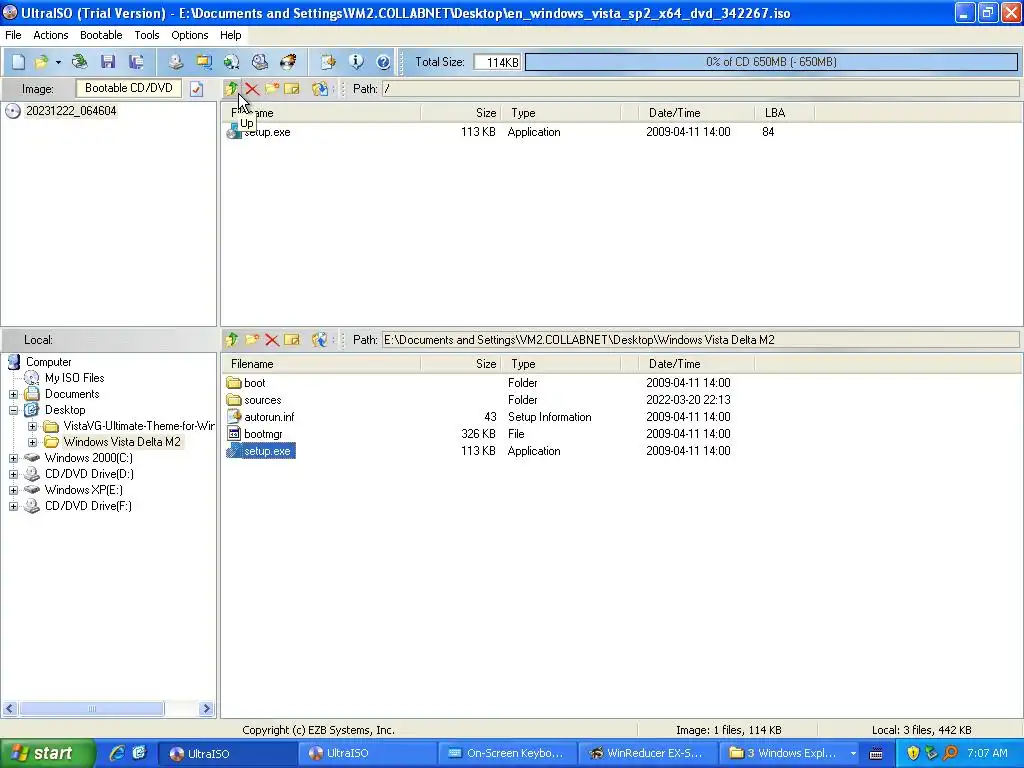
Task: Open the Options menu
Action: coord(189,35)
